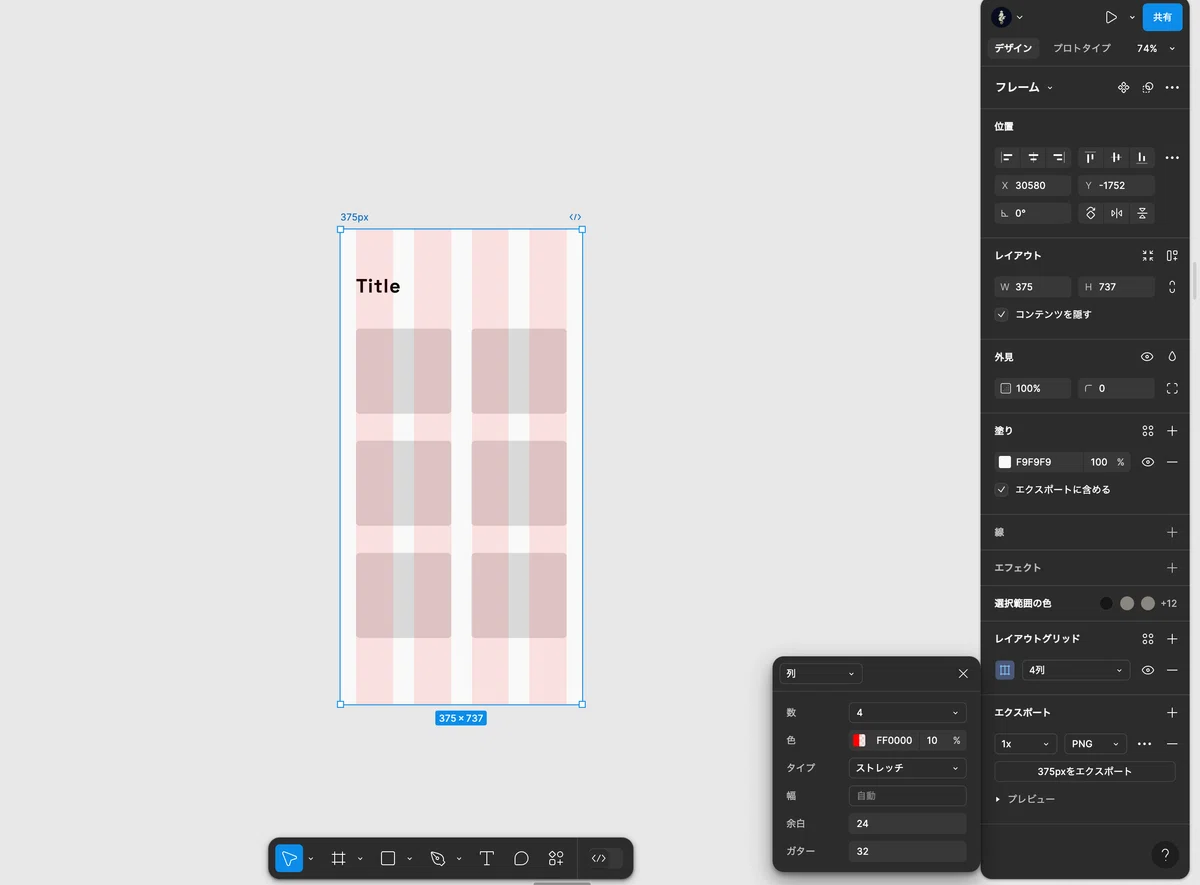Click the 375pxをエクスポート button

(x=1085, y=772)
